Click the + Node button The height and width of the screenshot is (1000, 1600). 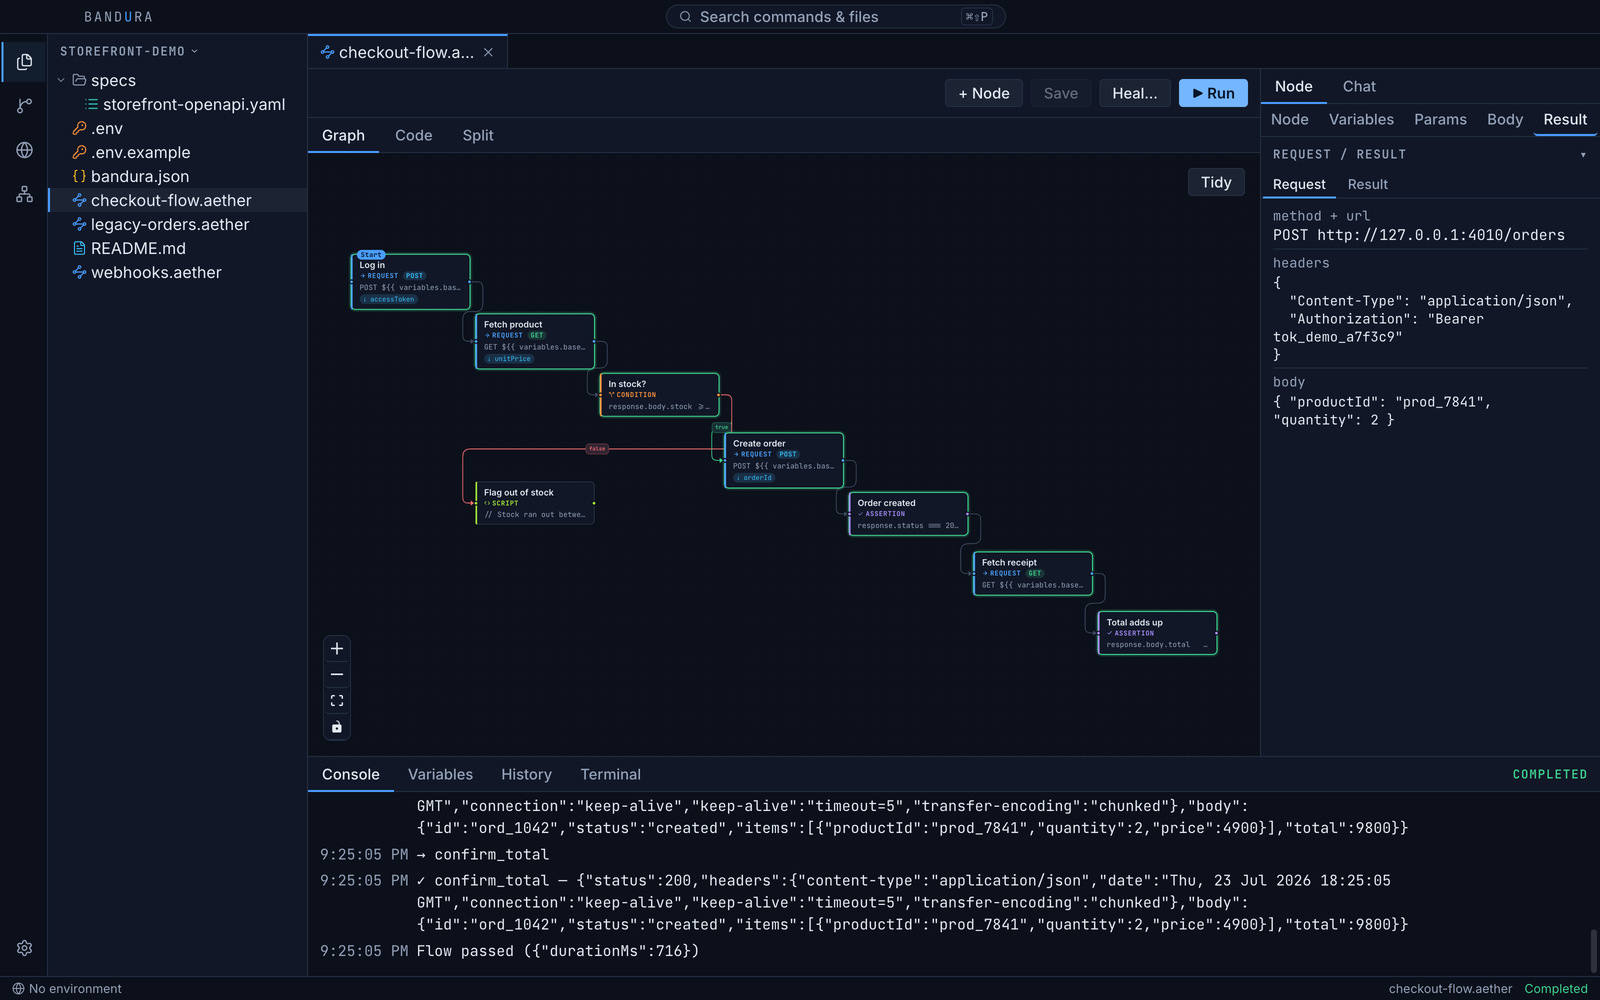point(984,93)
